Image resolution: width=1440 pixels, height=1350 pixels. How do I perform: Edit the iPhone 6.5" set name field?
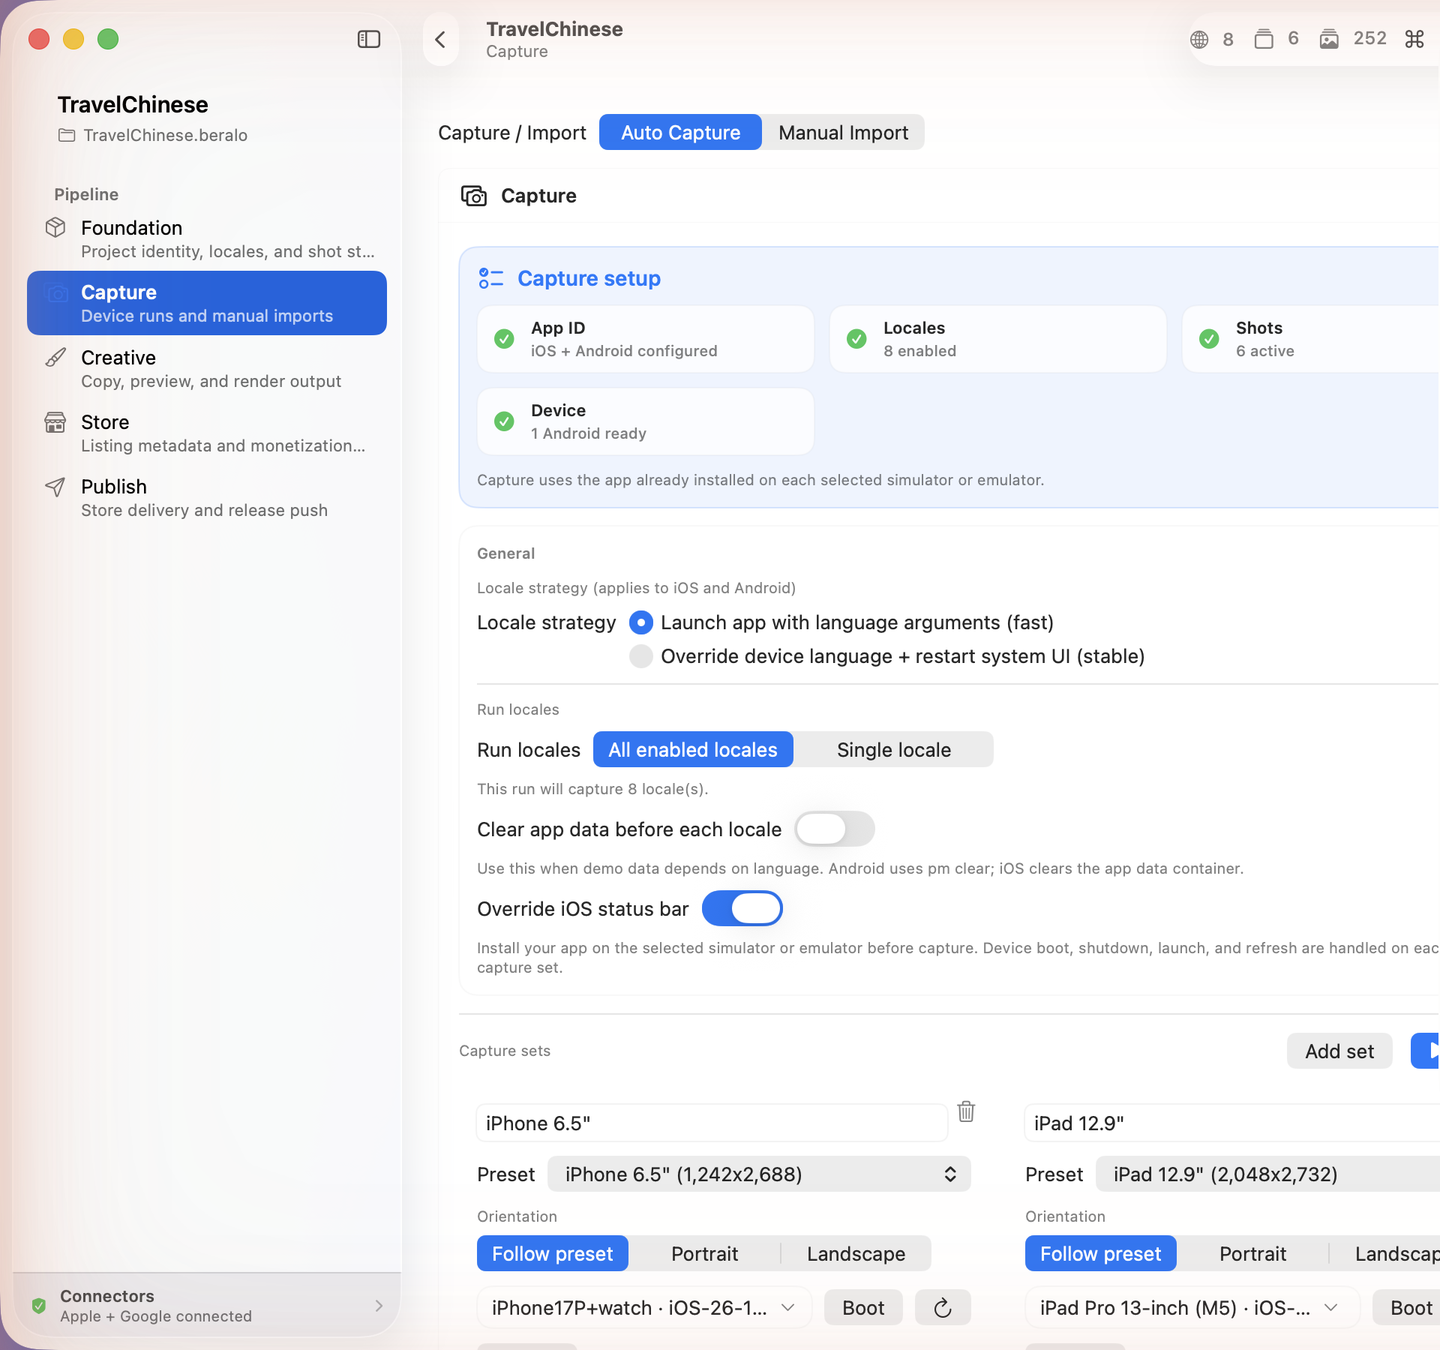point(711,1123)
